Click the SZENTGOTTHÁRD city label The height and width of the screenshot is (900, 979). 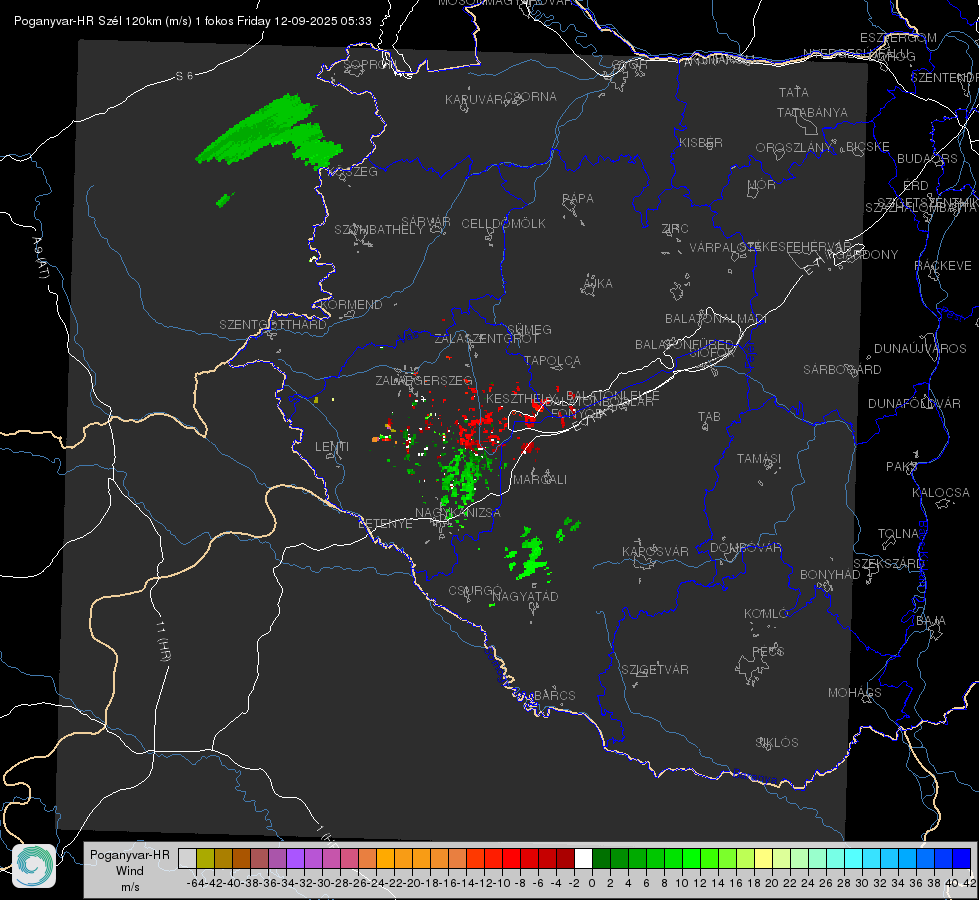(273, 325)
